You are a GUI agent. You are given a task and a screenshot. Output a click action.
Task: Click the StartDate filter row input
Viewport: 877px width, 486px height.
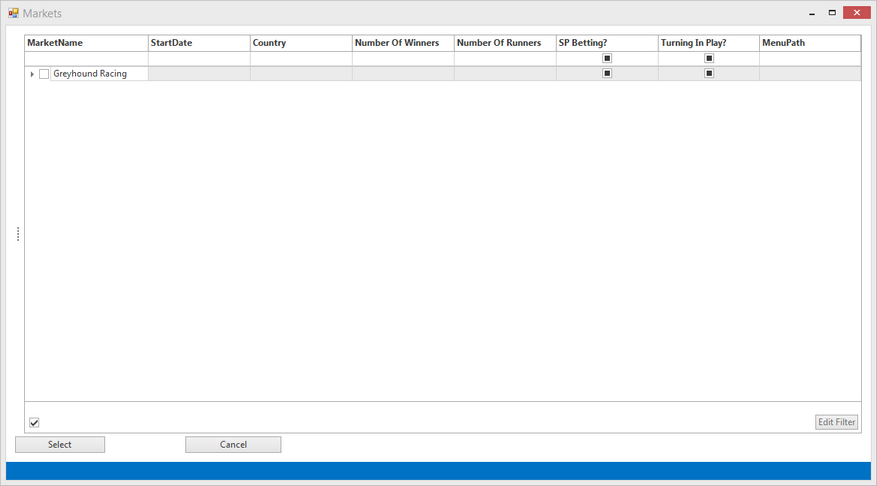coord(199,58)
